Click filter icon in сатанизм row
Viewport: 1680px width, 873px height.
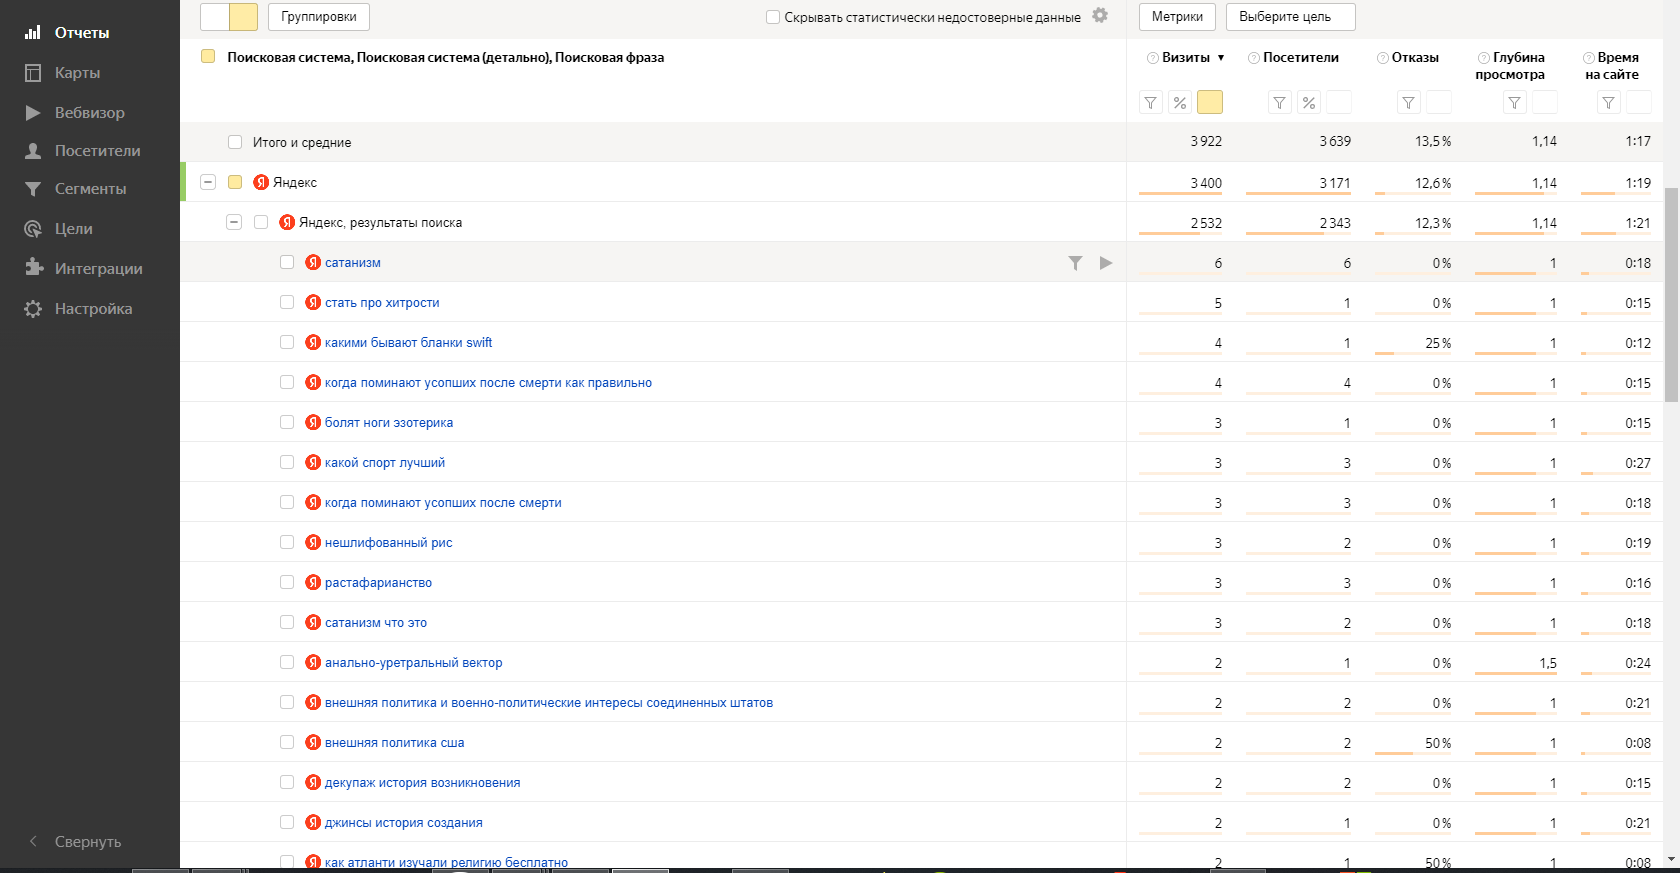click(x=1075, y=263)
